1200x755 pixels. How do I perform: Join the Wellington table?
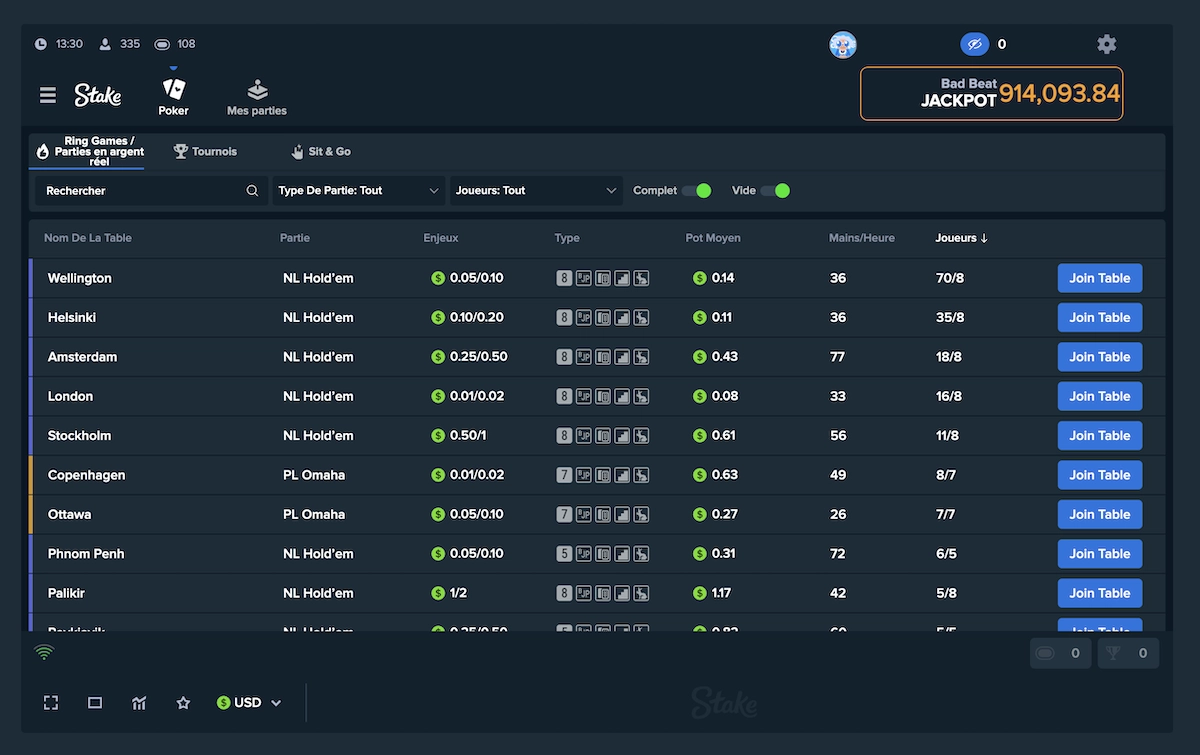tap(1099, 278)
